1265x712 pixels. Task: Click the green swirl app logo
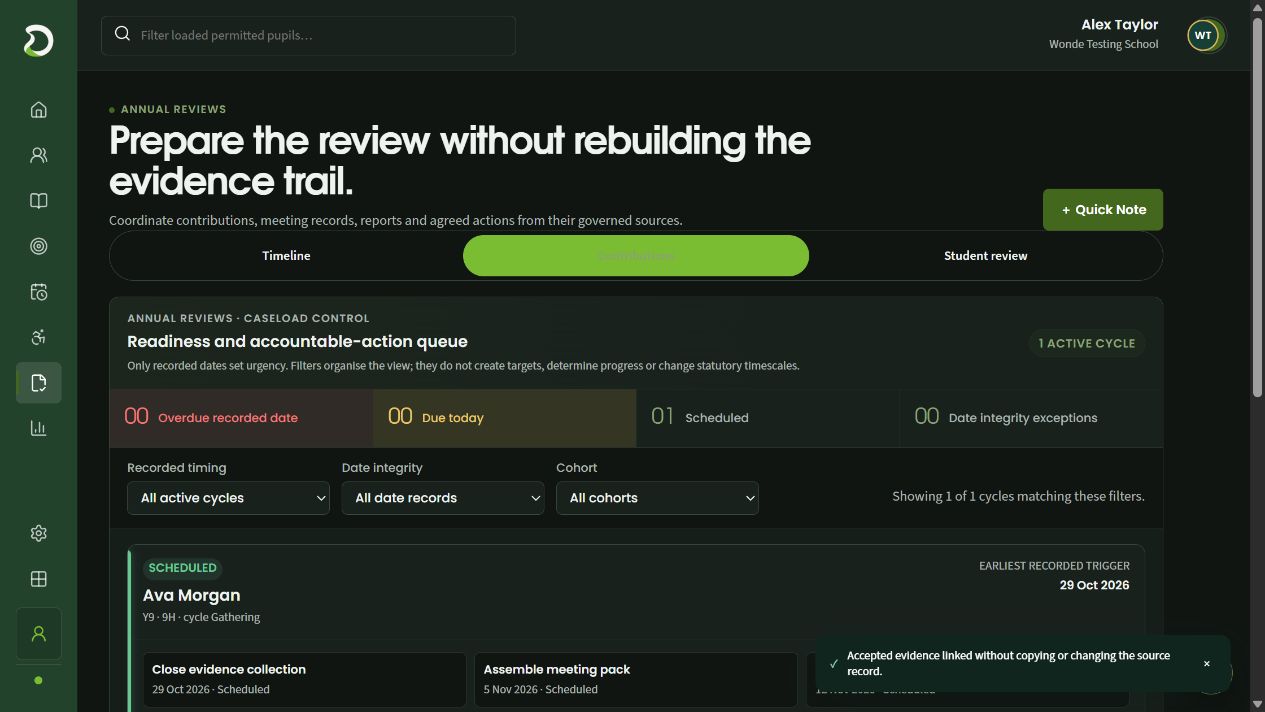pyautogui.click(x=38, y=40)
